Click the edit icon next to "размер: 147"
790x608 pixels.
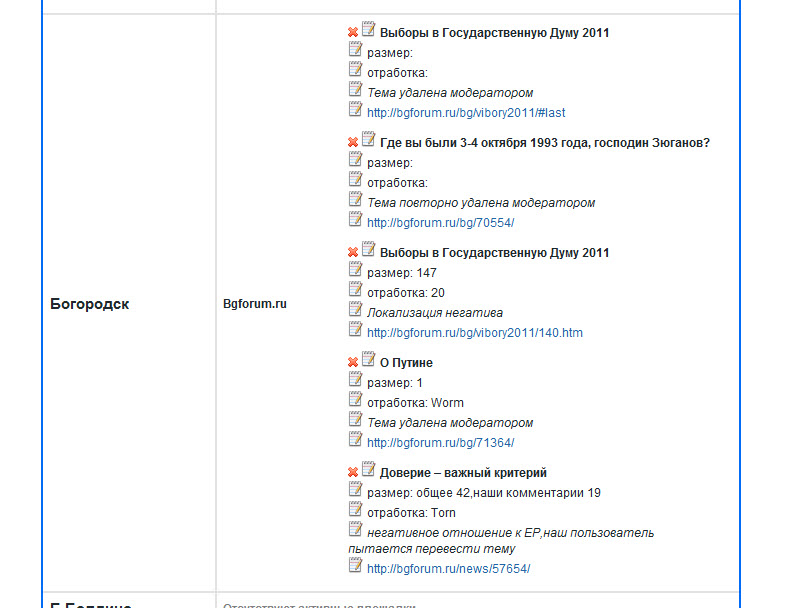point(355,270)
